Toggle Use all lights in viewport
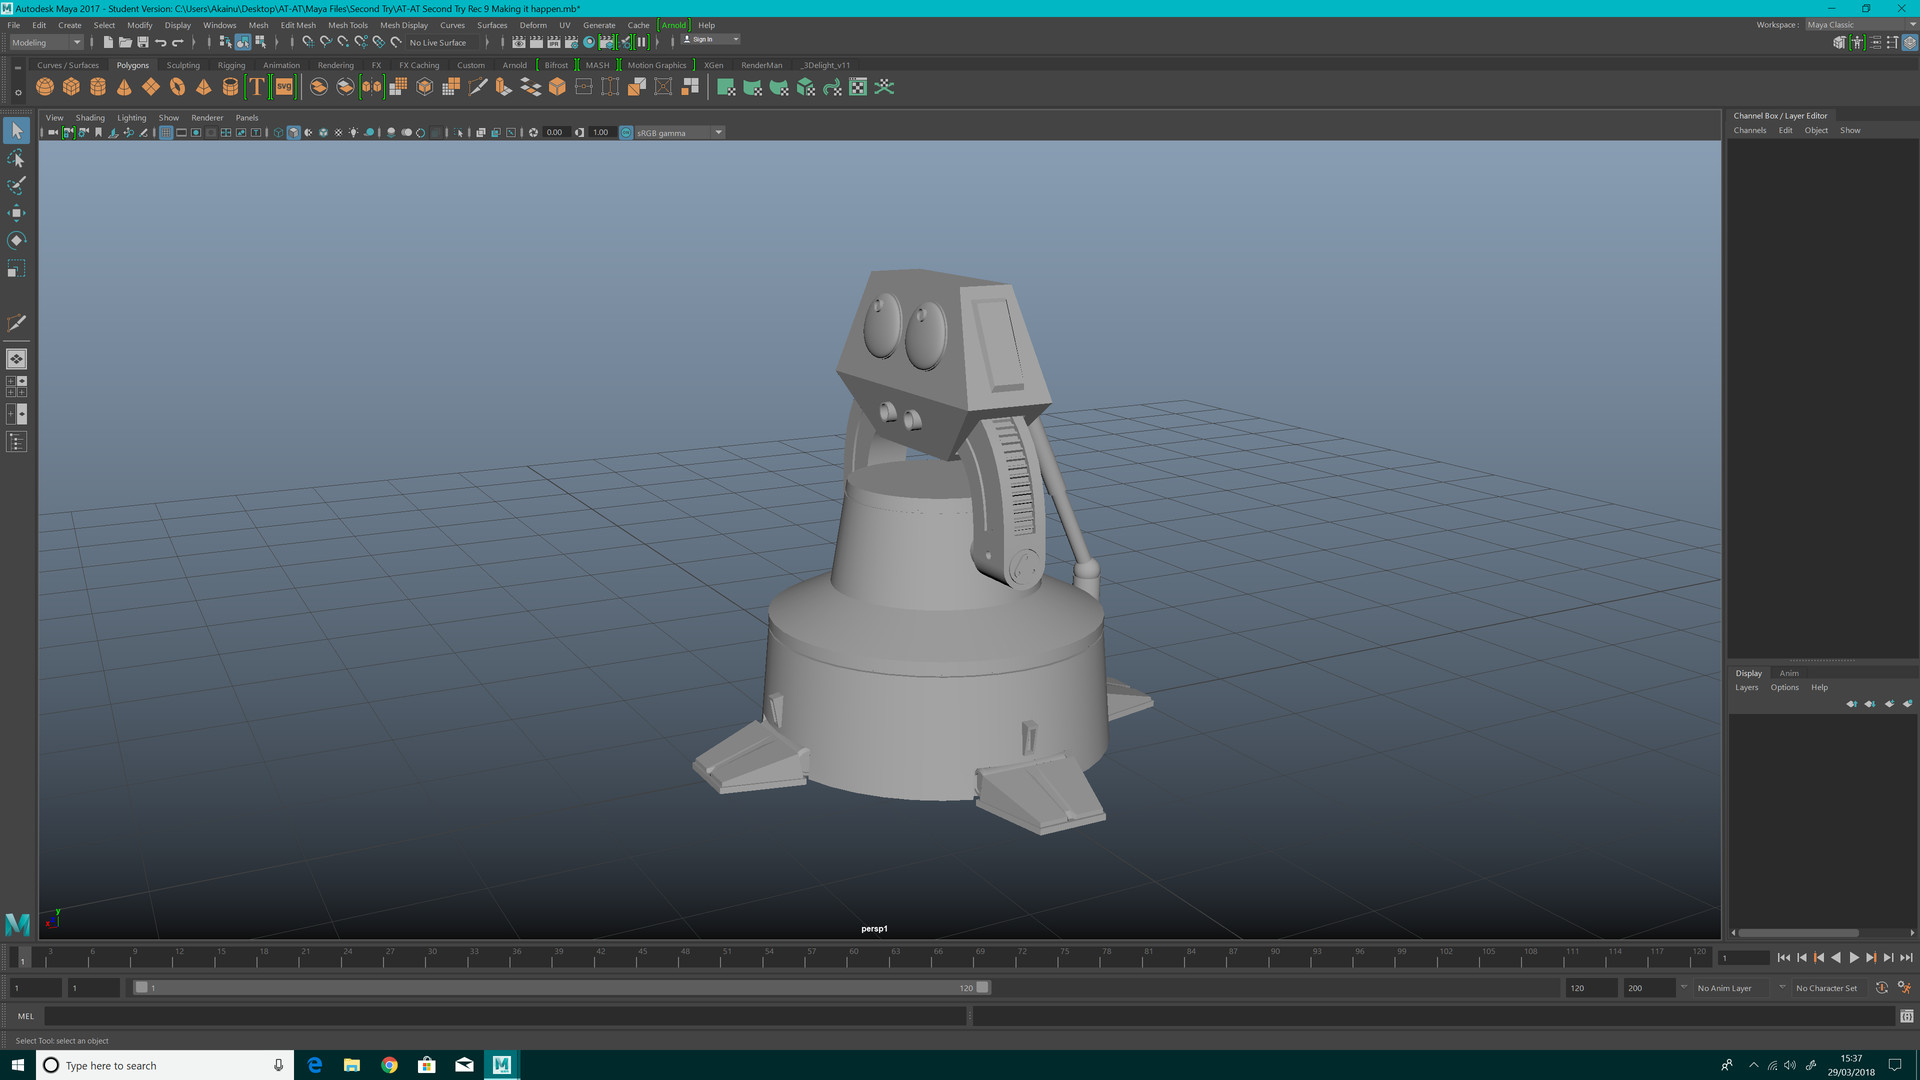Screen dimensions: 1920x1080 click(x=353, y=132)
